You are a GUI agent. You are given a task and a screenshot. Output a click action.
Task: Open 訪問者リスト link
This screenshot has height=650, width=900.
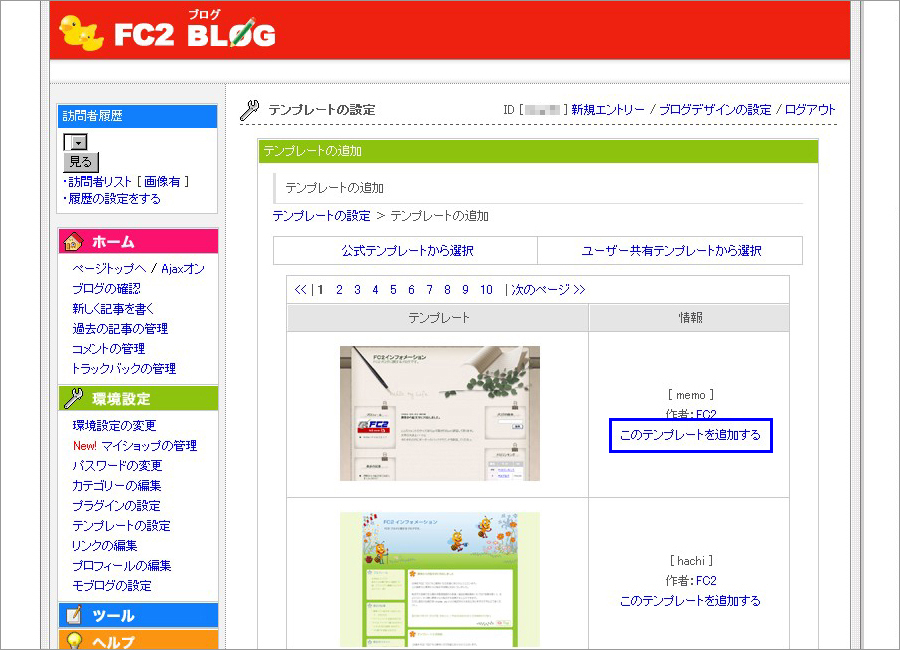tap(100, 181)
